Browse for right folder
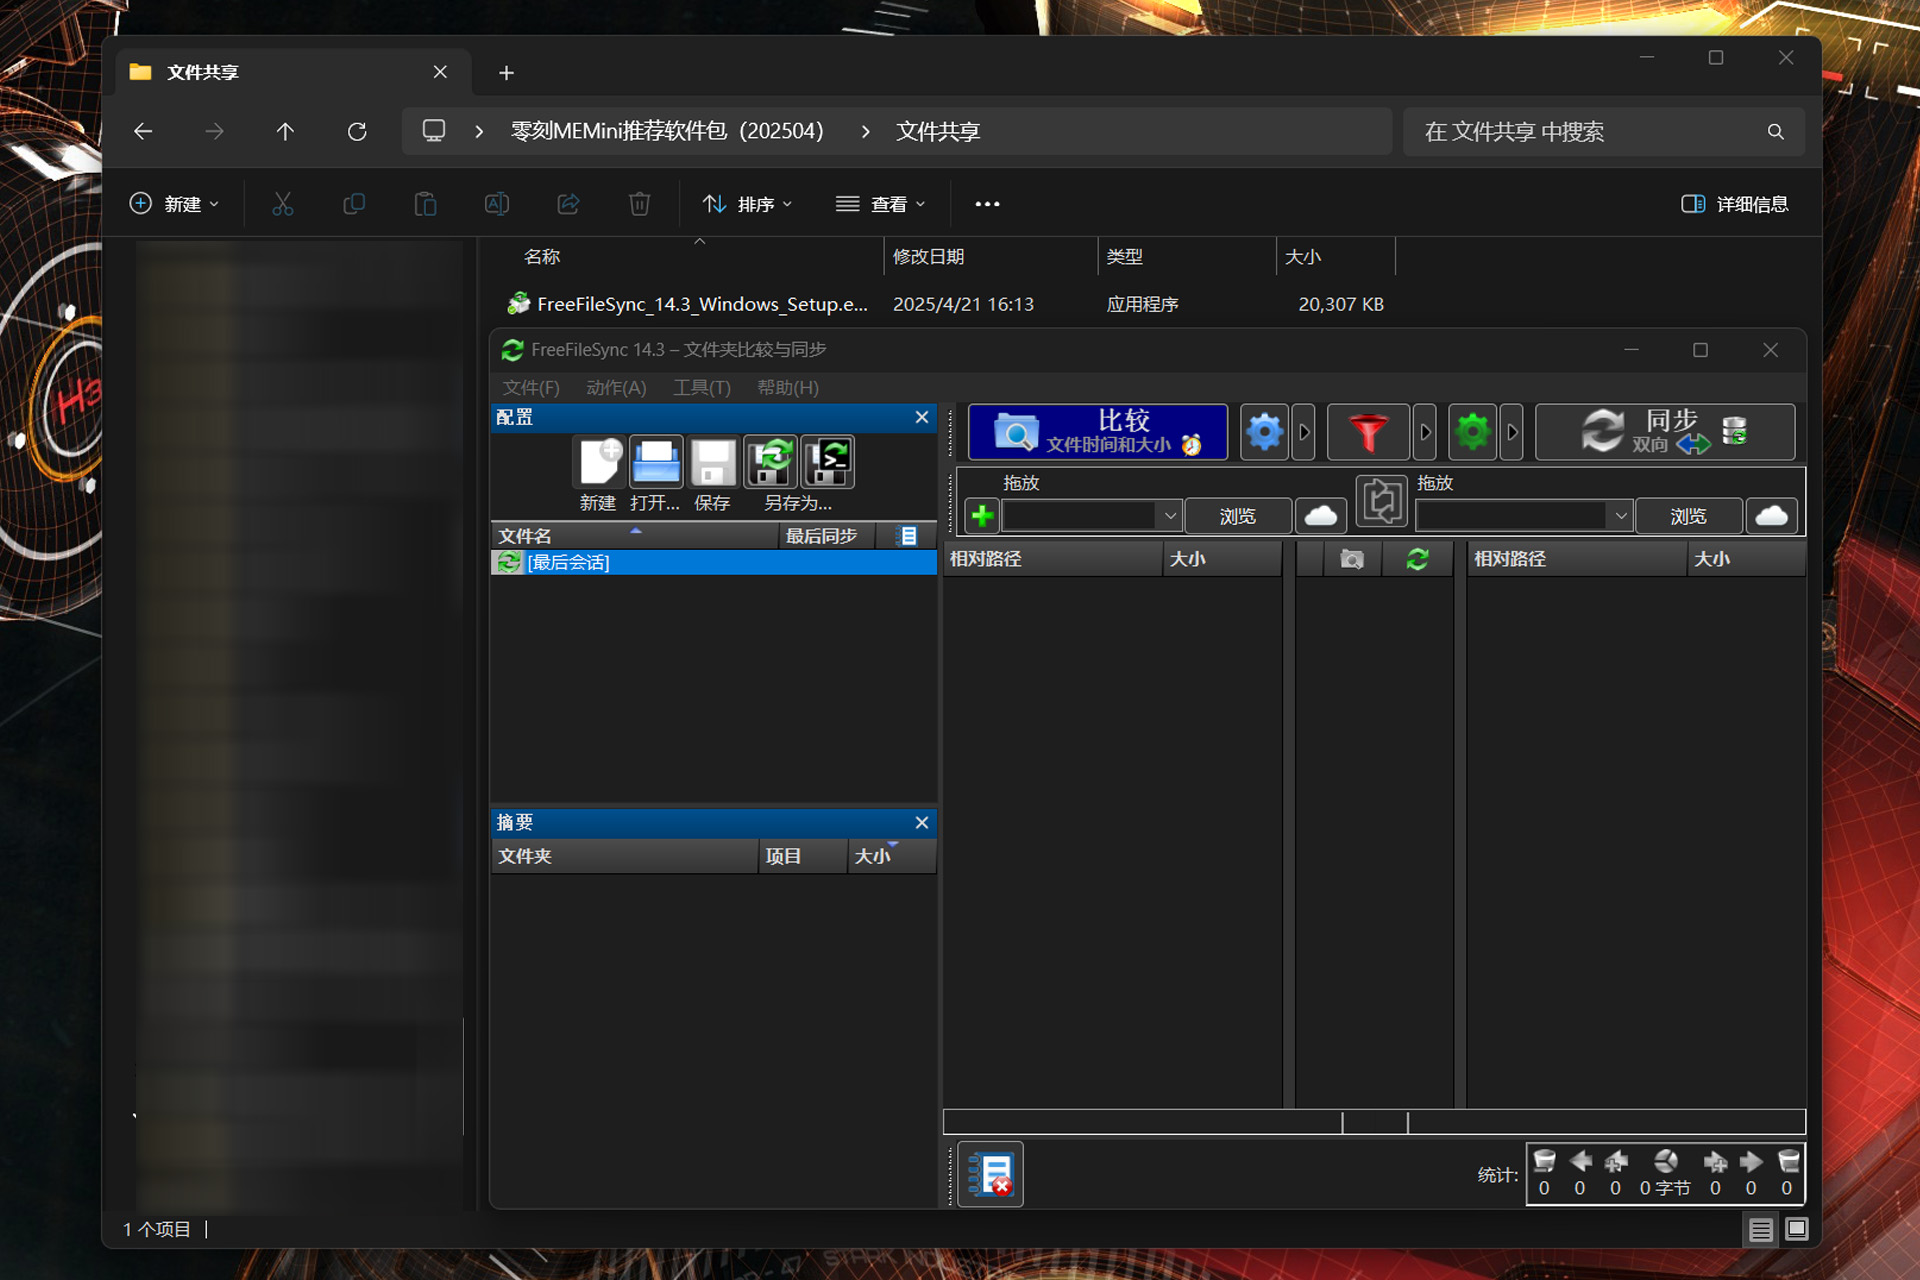 (x=1689, y=516)
